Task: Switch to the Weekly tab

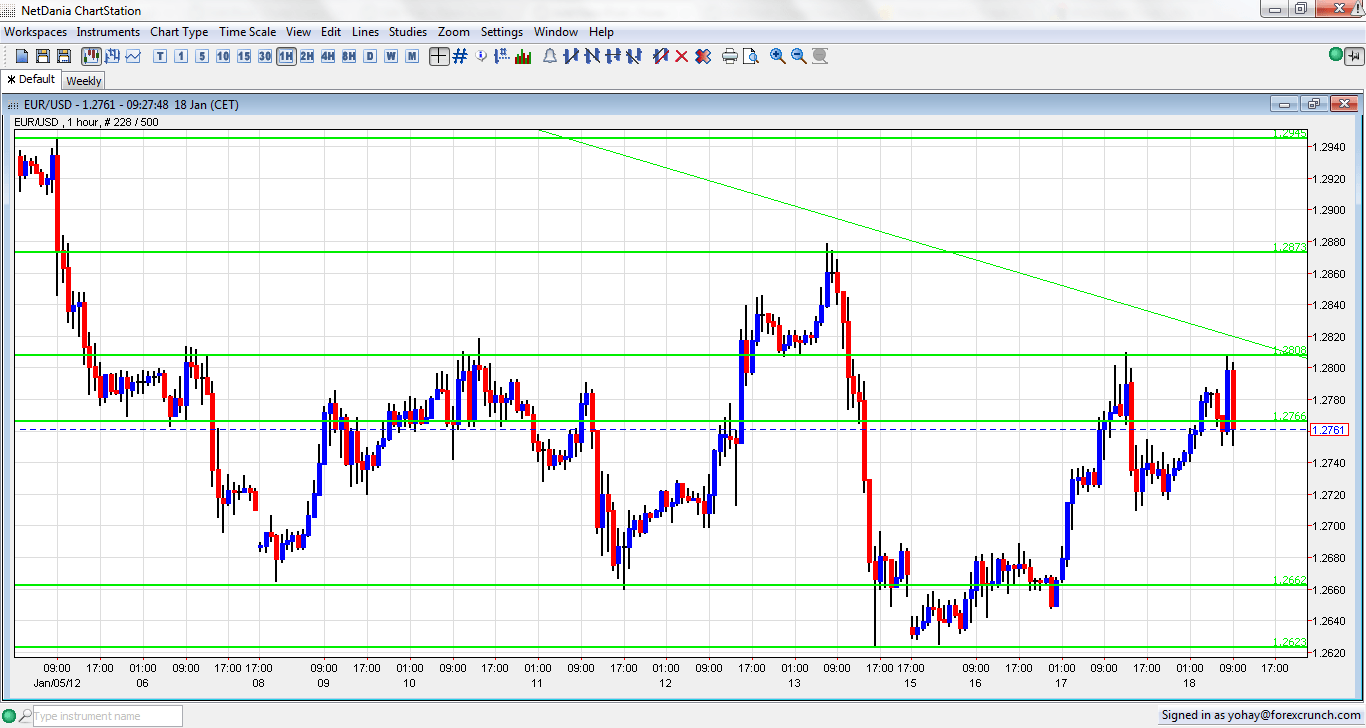Action: 84,81
